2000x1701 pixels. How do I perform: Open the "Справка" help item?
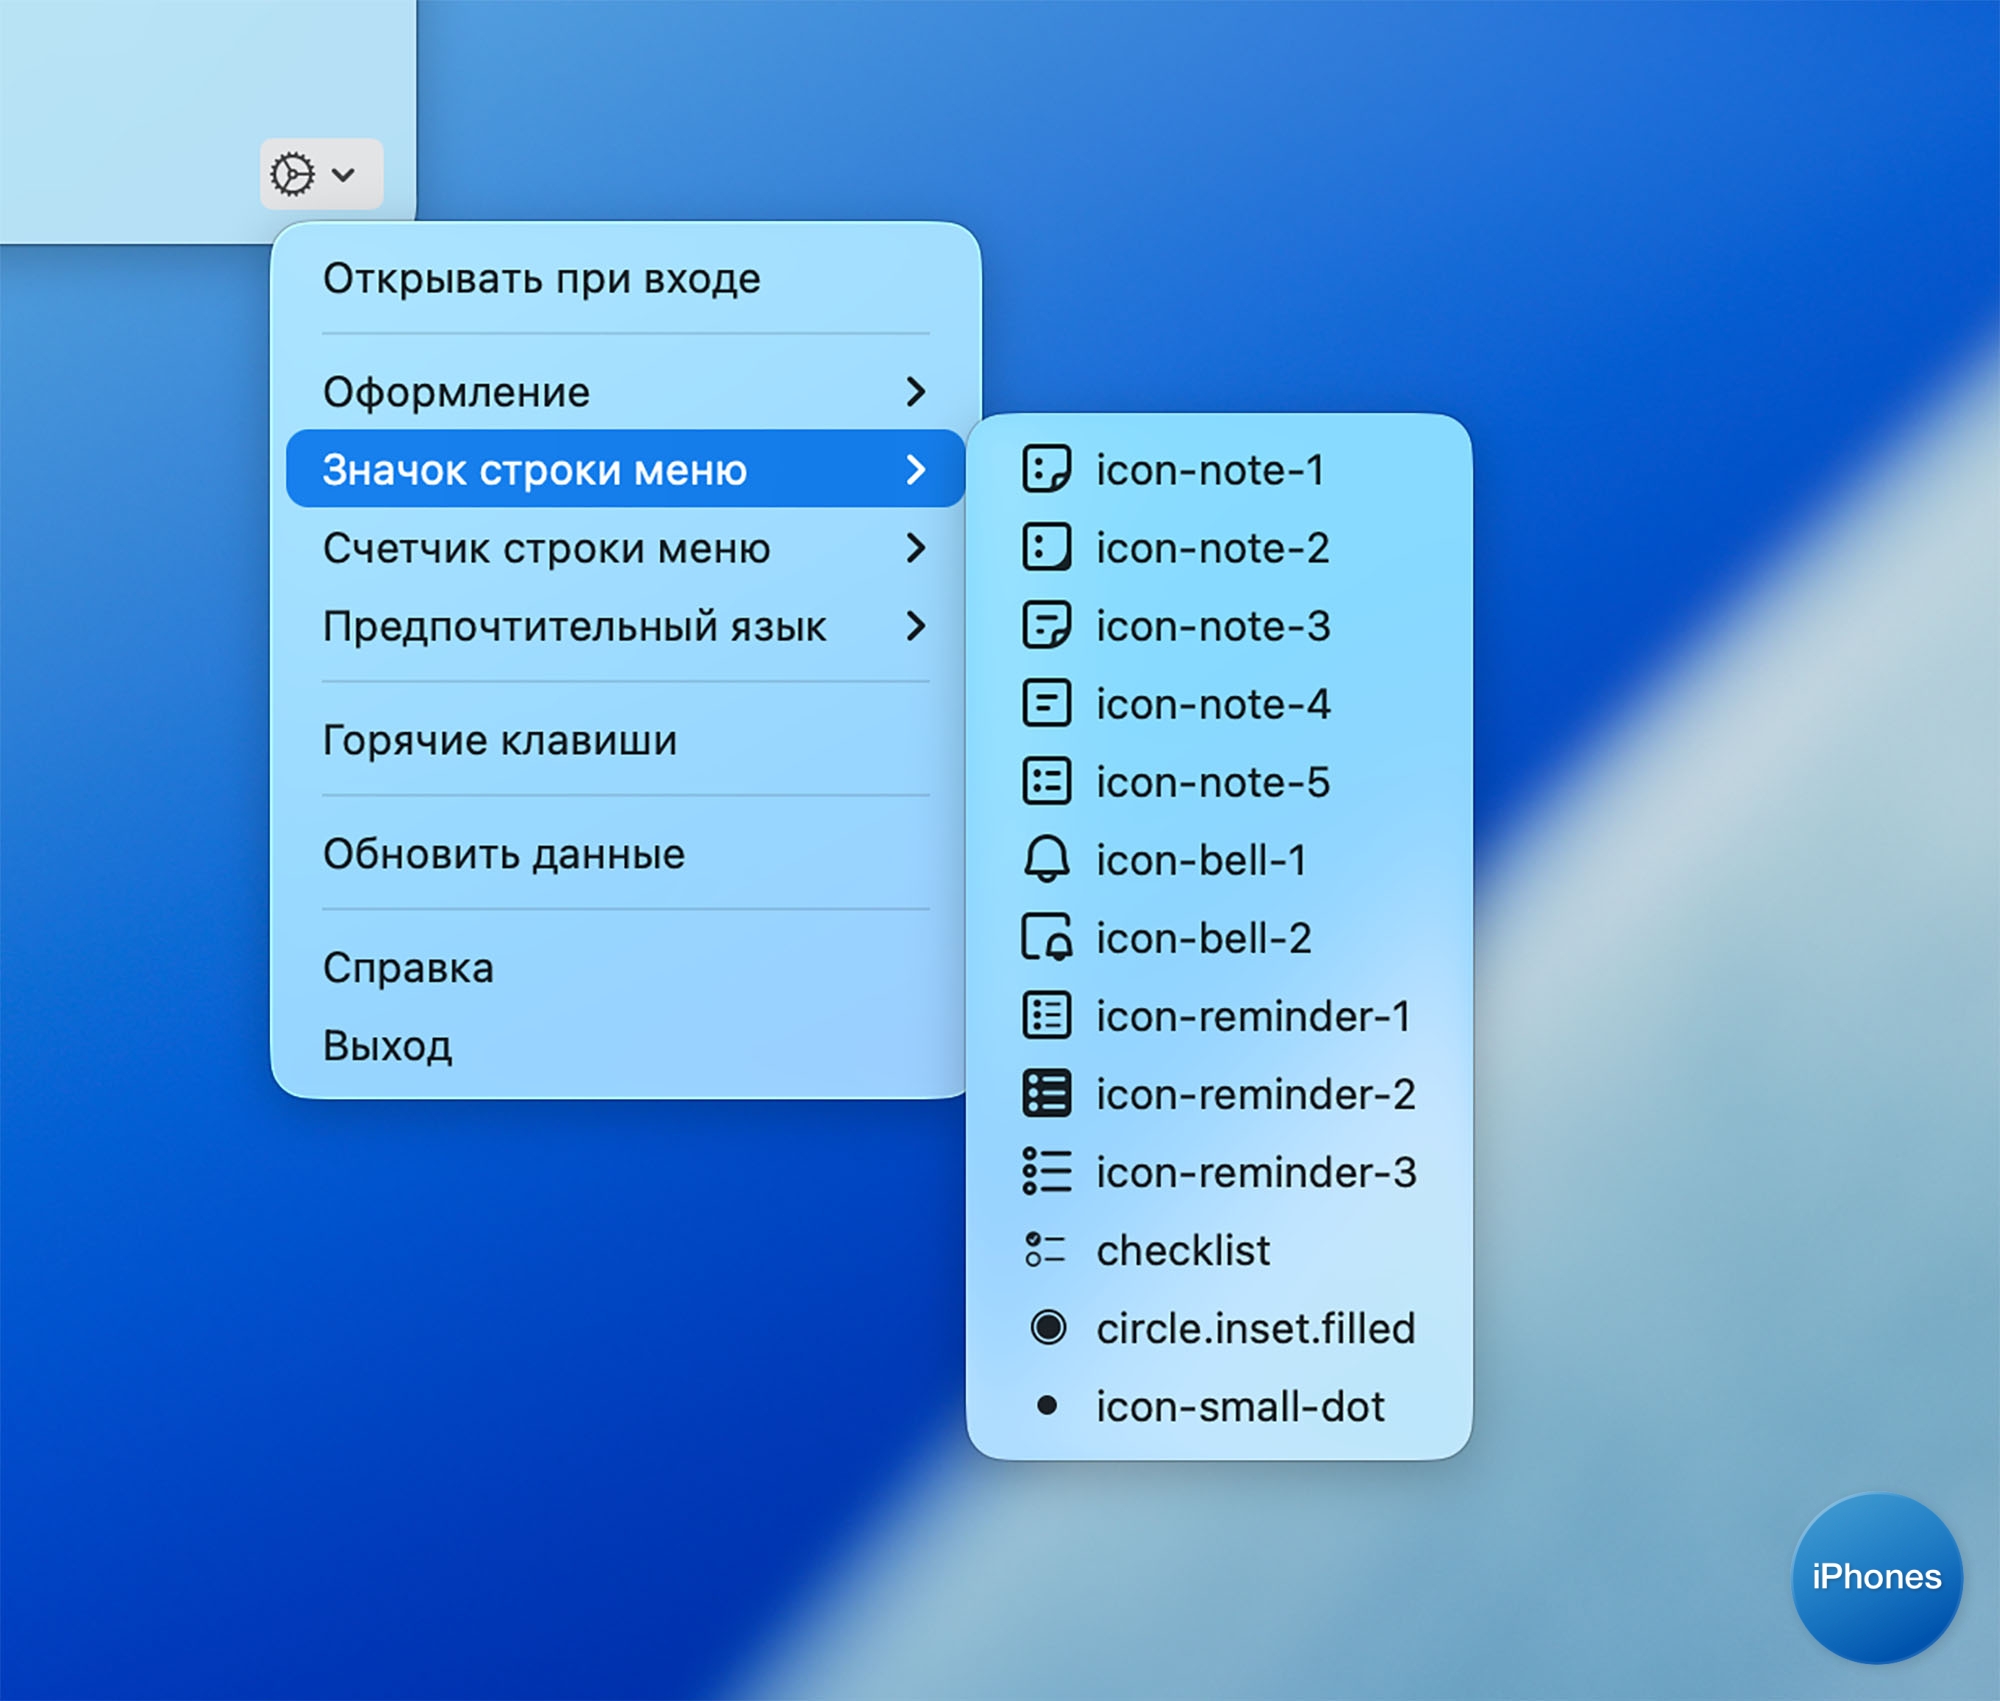(408, 968)
